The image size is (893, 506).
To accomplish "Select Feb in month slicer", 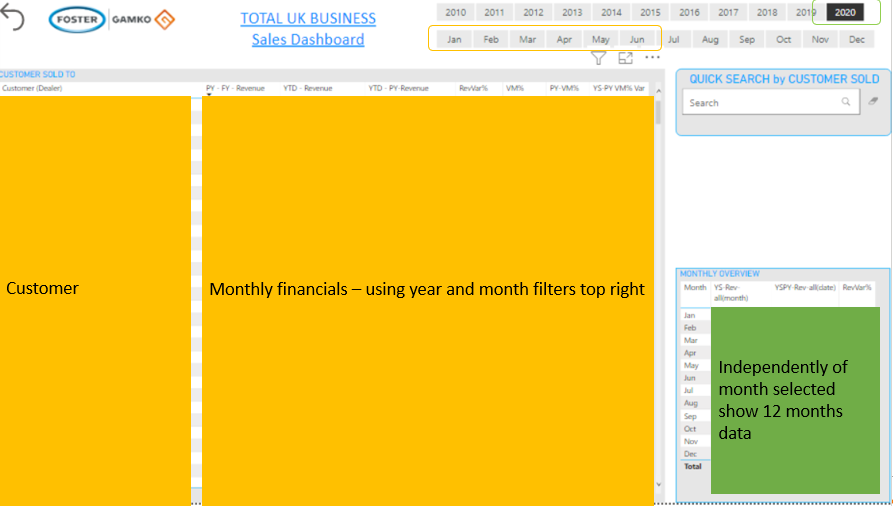I will pos(491,39).
